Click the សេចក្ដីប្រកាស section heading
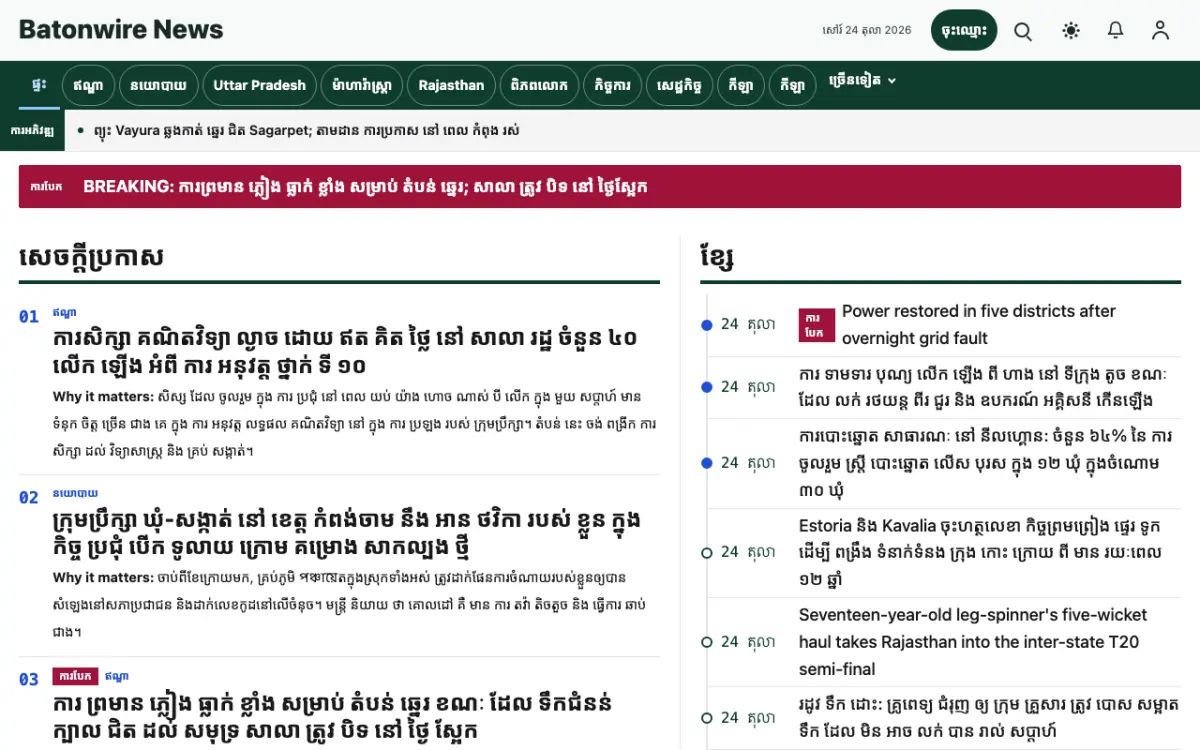The image size is (1200, 750). [91, 258]
